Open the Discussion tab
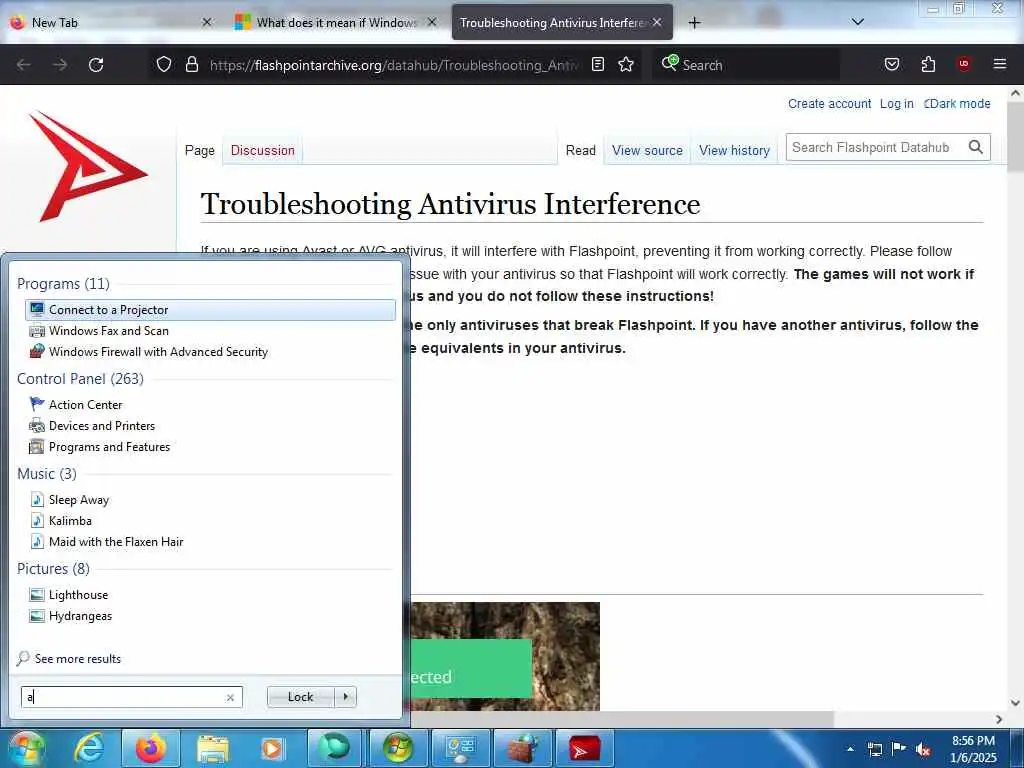This screenshot has width=1024, height=768. click(x=263, y=150)
